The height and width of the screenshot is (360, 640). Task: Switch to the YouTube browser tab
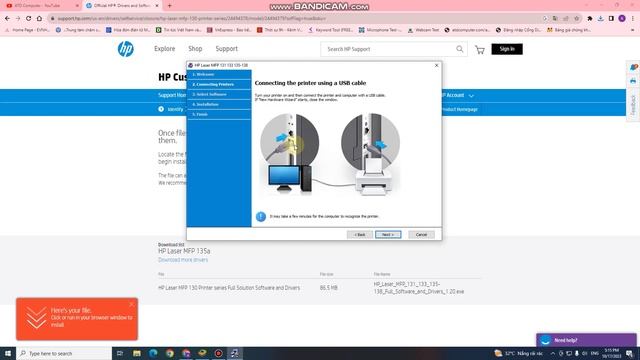pyautogui.click(x=40, y=6)
